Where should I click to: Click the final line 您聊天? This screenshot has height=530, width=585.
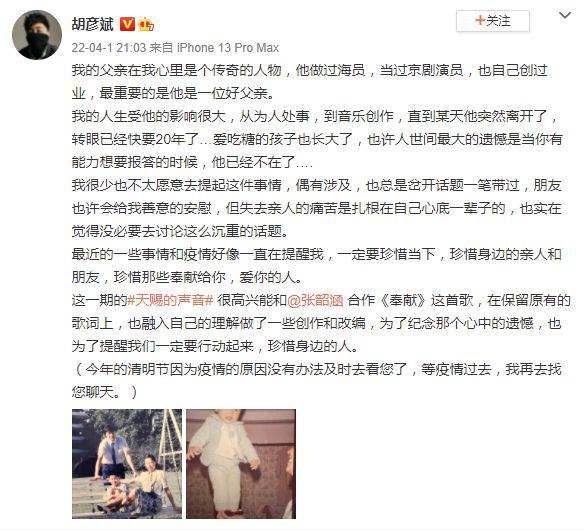104,392
